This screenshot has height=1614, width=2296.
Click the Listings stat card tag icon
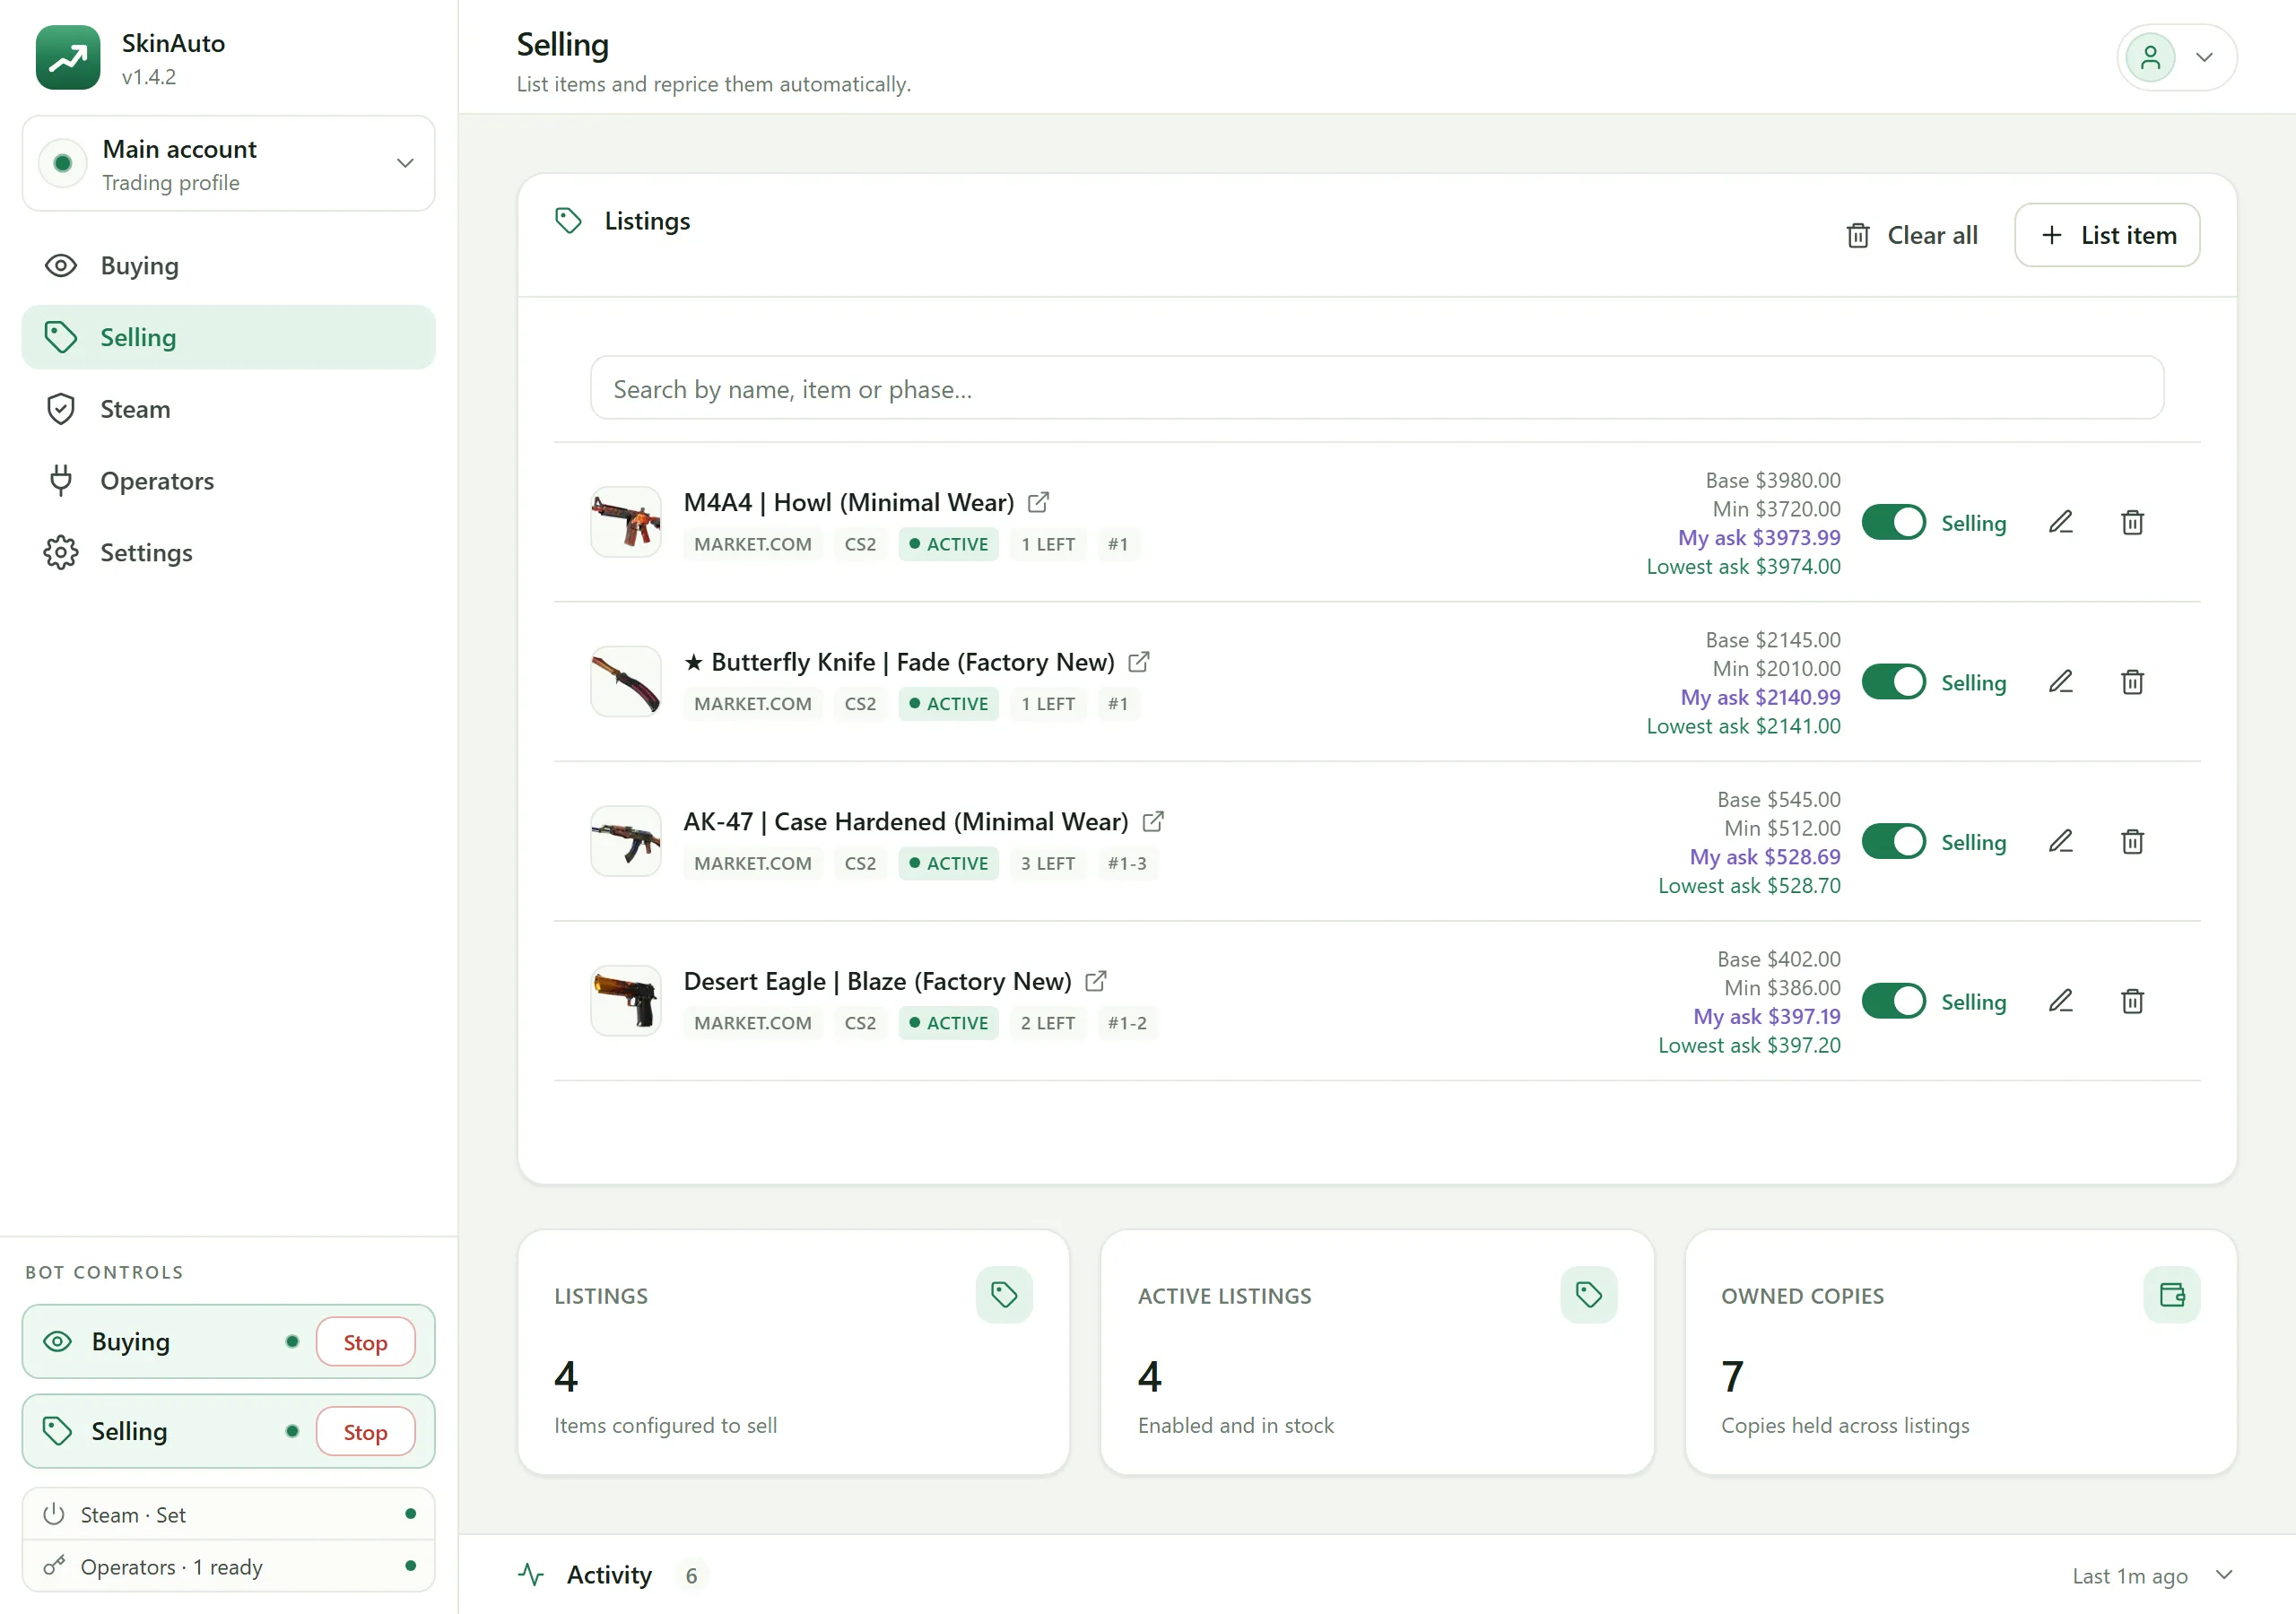tap(1004, 1295)
